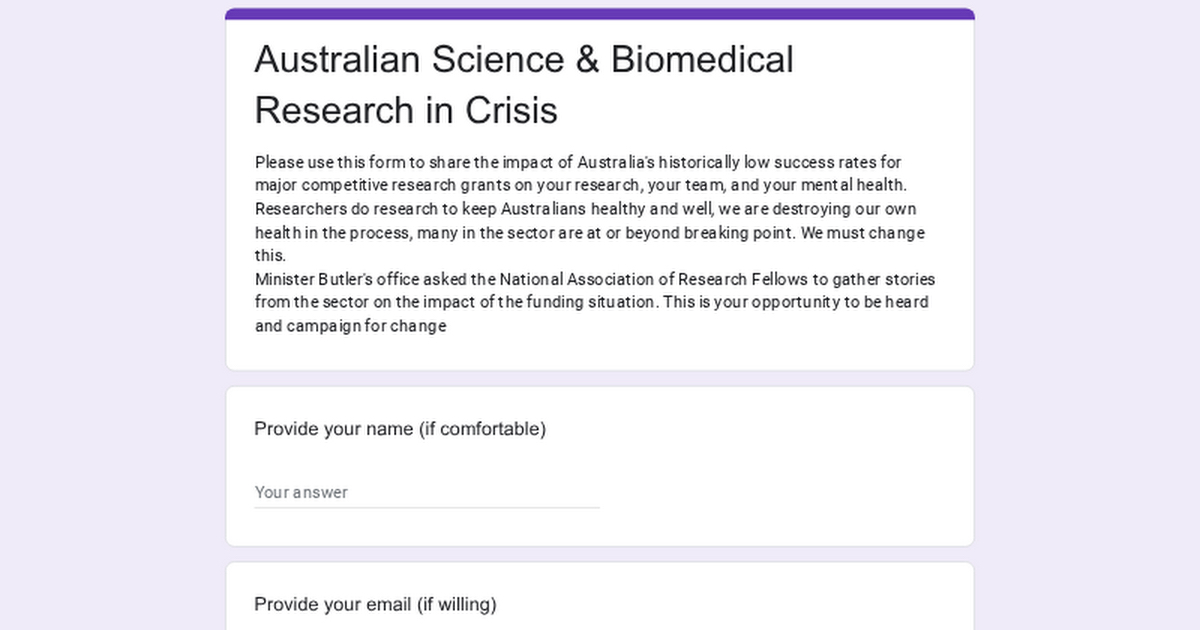Click the word "this." ending the first paragraph
Viewport: 1200px width, 630px height.
click(x=270, y=256)
